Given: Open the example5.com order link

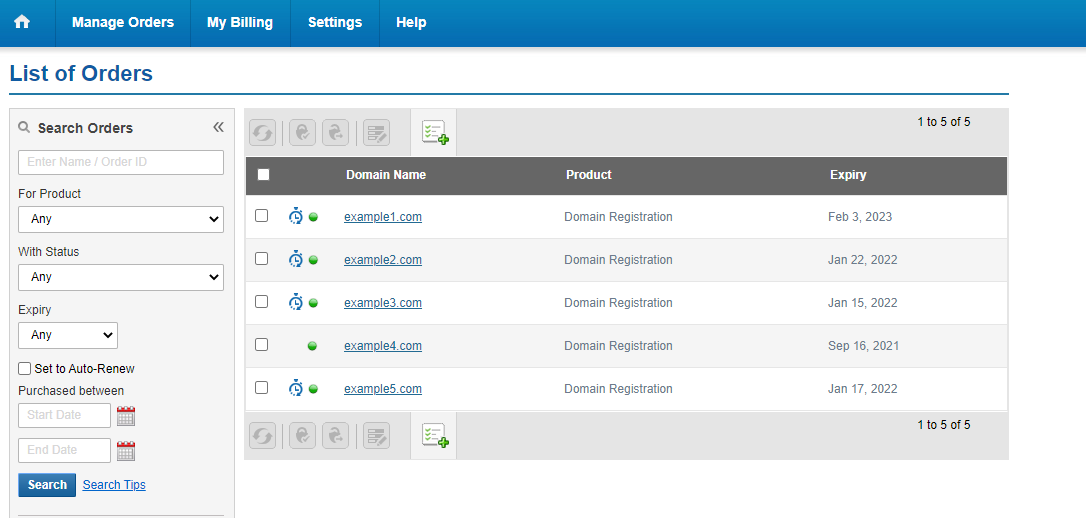Looking at the screenshot, I should [x=383, y=388].
